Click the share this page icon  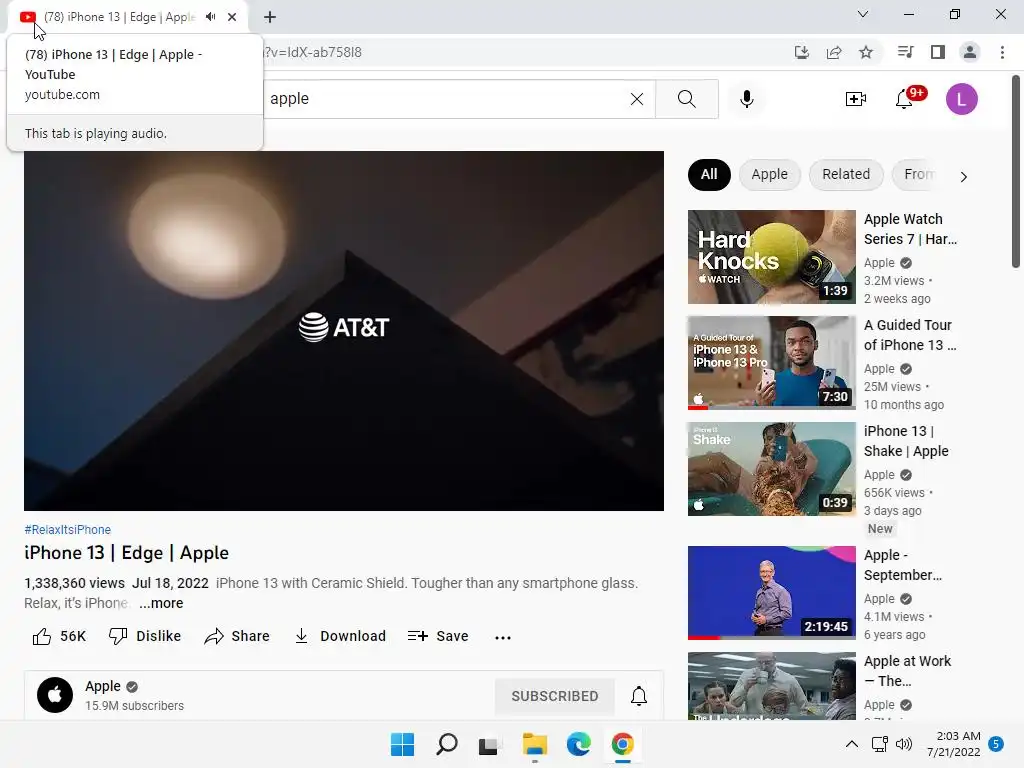pyautogui.click(x=834, y=52)
